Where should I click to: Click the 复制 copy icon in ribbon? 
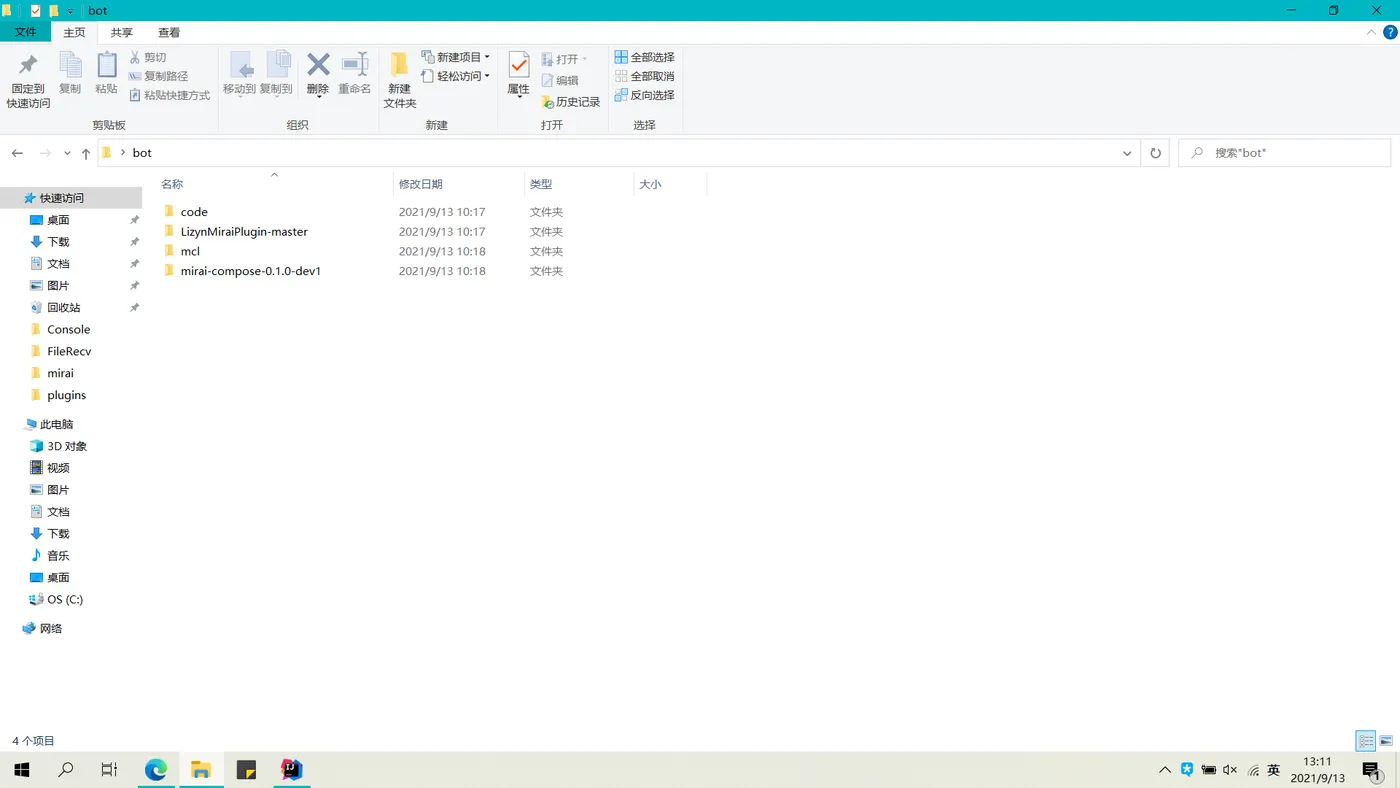[70, 66]
